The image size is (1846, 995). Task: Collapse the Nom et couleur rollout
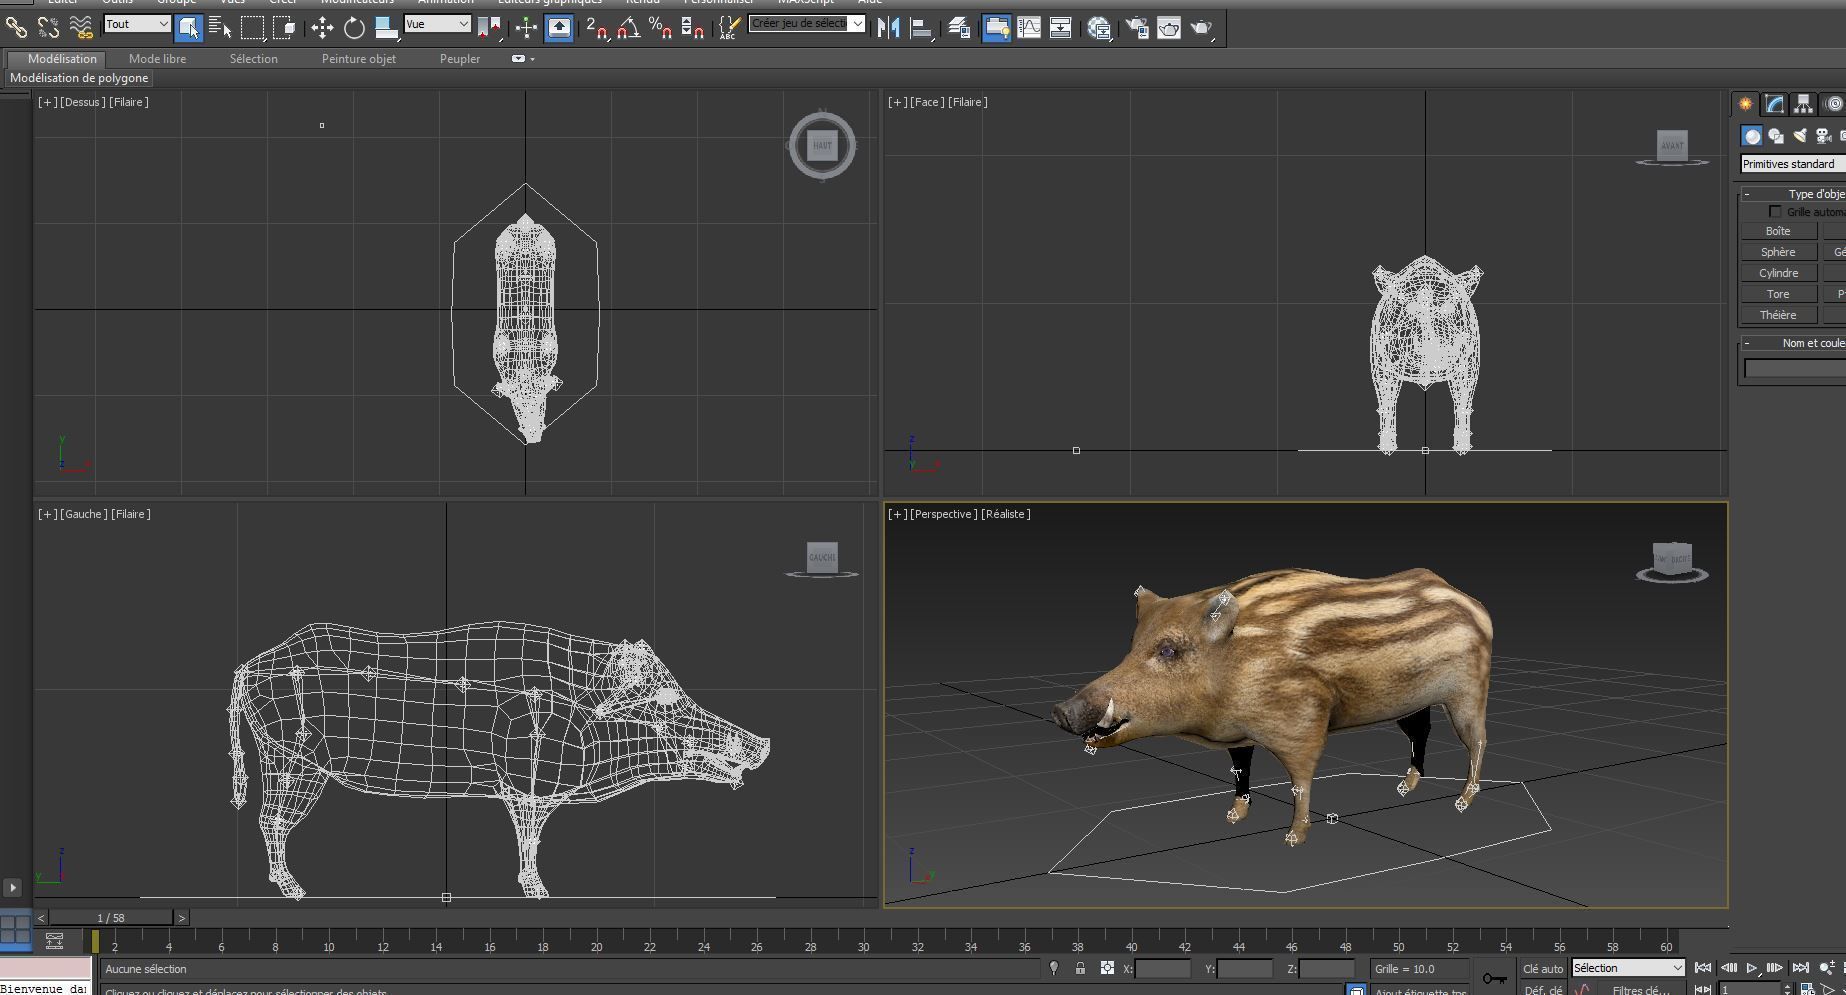[x=1747, y=343]
